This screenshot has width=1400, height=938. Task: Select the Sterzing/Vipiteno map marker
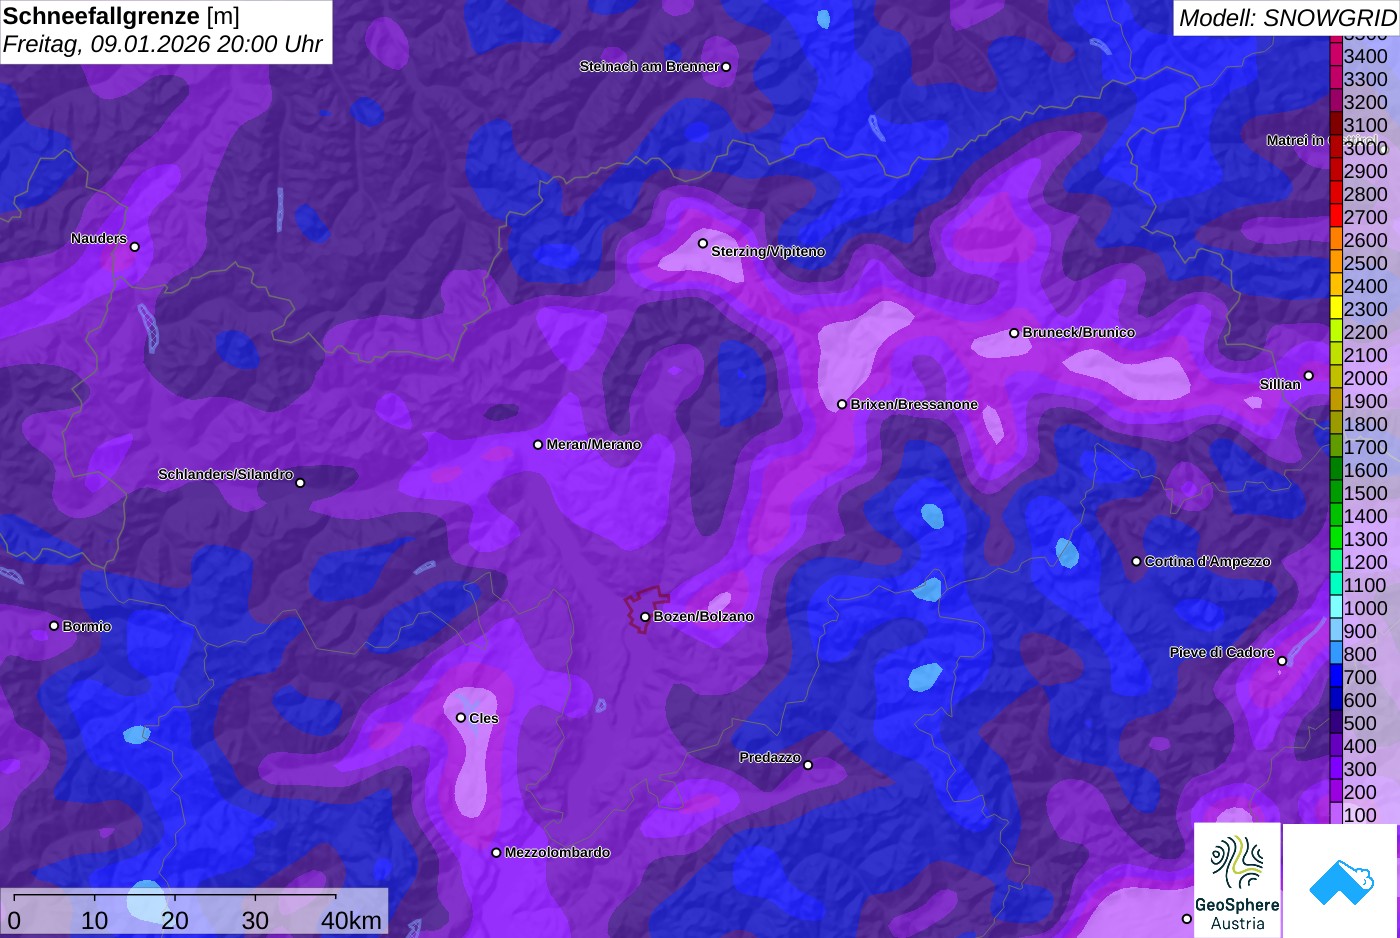pos(703,243)
